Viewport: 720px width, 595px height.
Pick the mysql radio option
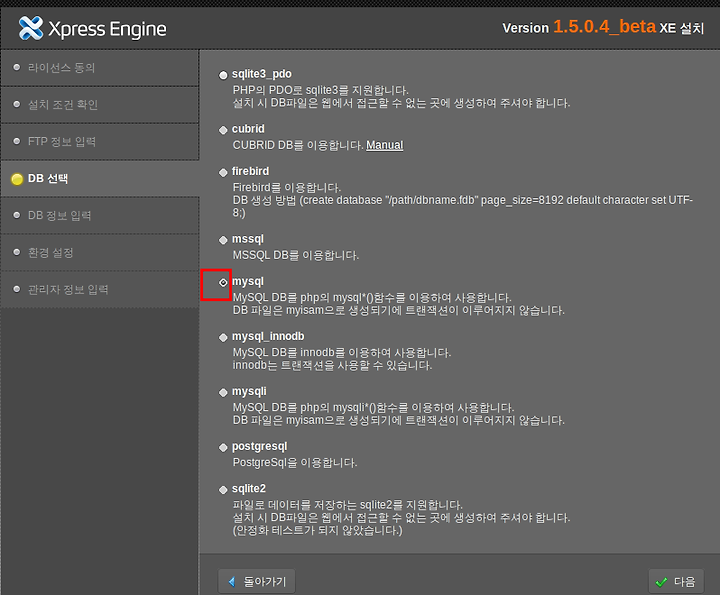[x=223, y=282]
